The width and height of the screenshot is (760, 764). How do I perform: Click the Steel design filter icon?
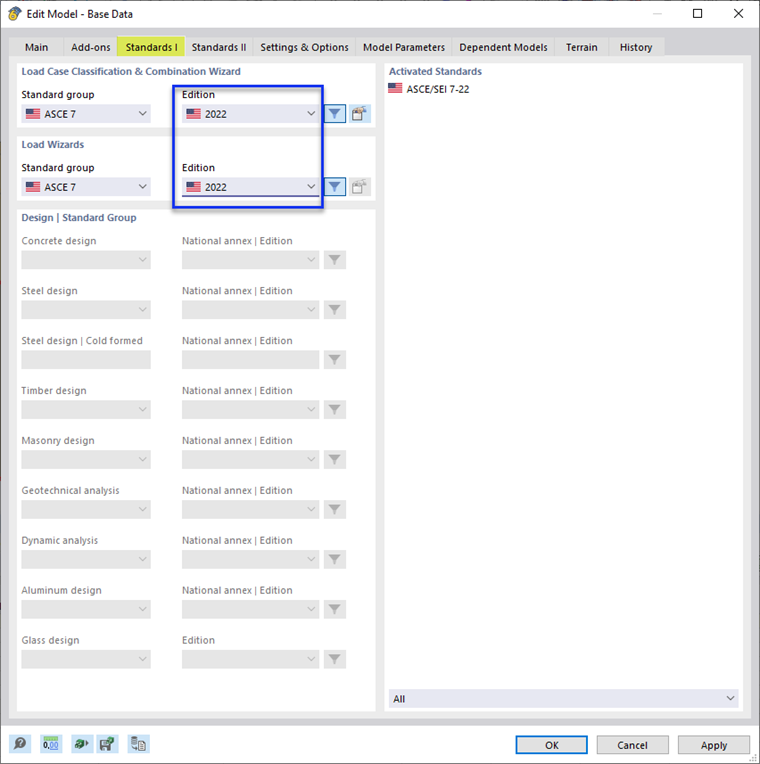click(335, 309)
